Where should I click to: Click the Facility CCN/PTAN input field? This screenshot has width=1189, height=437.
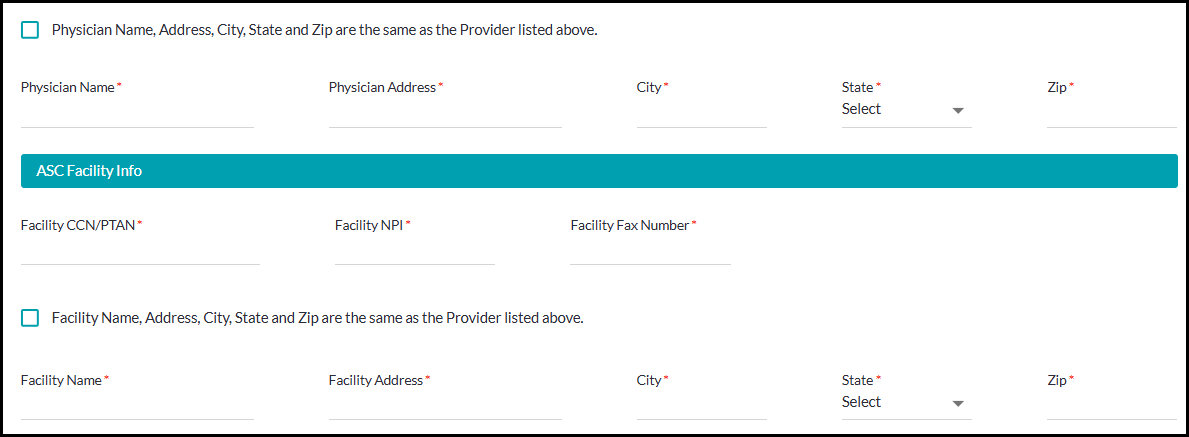(x=140, y=251)
